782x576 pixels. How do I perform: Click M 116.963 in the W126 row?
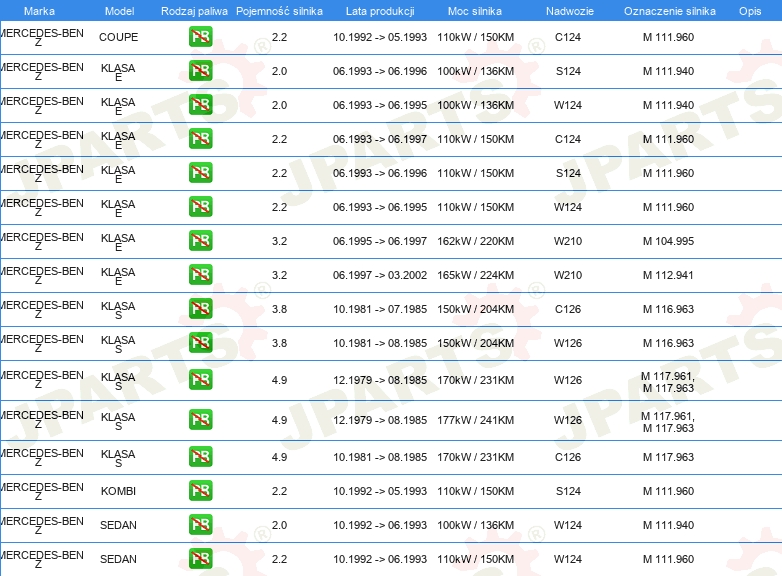(668, 343)
